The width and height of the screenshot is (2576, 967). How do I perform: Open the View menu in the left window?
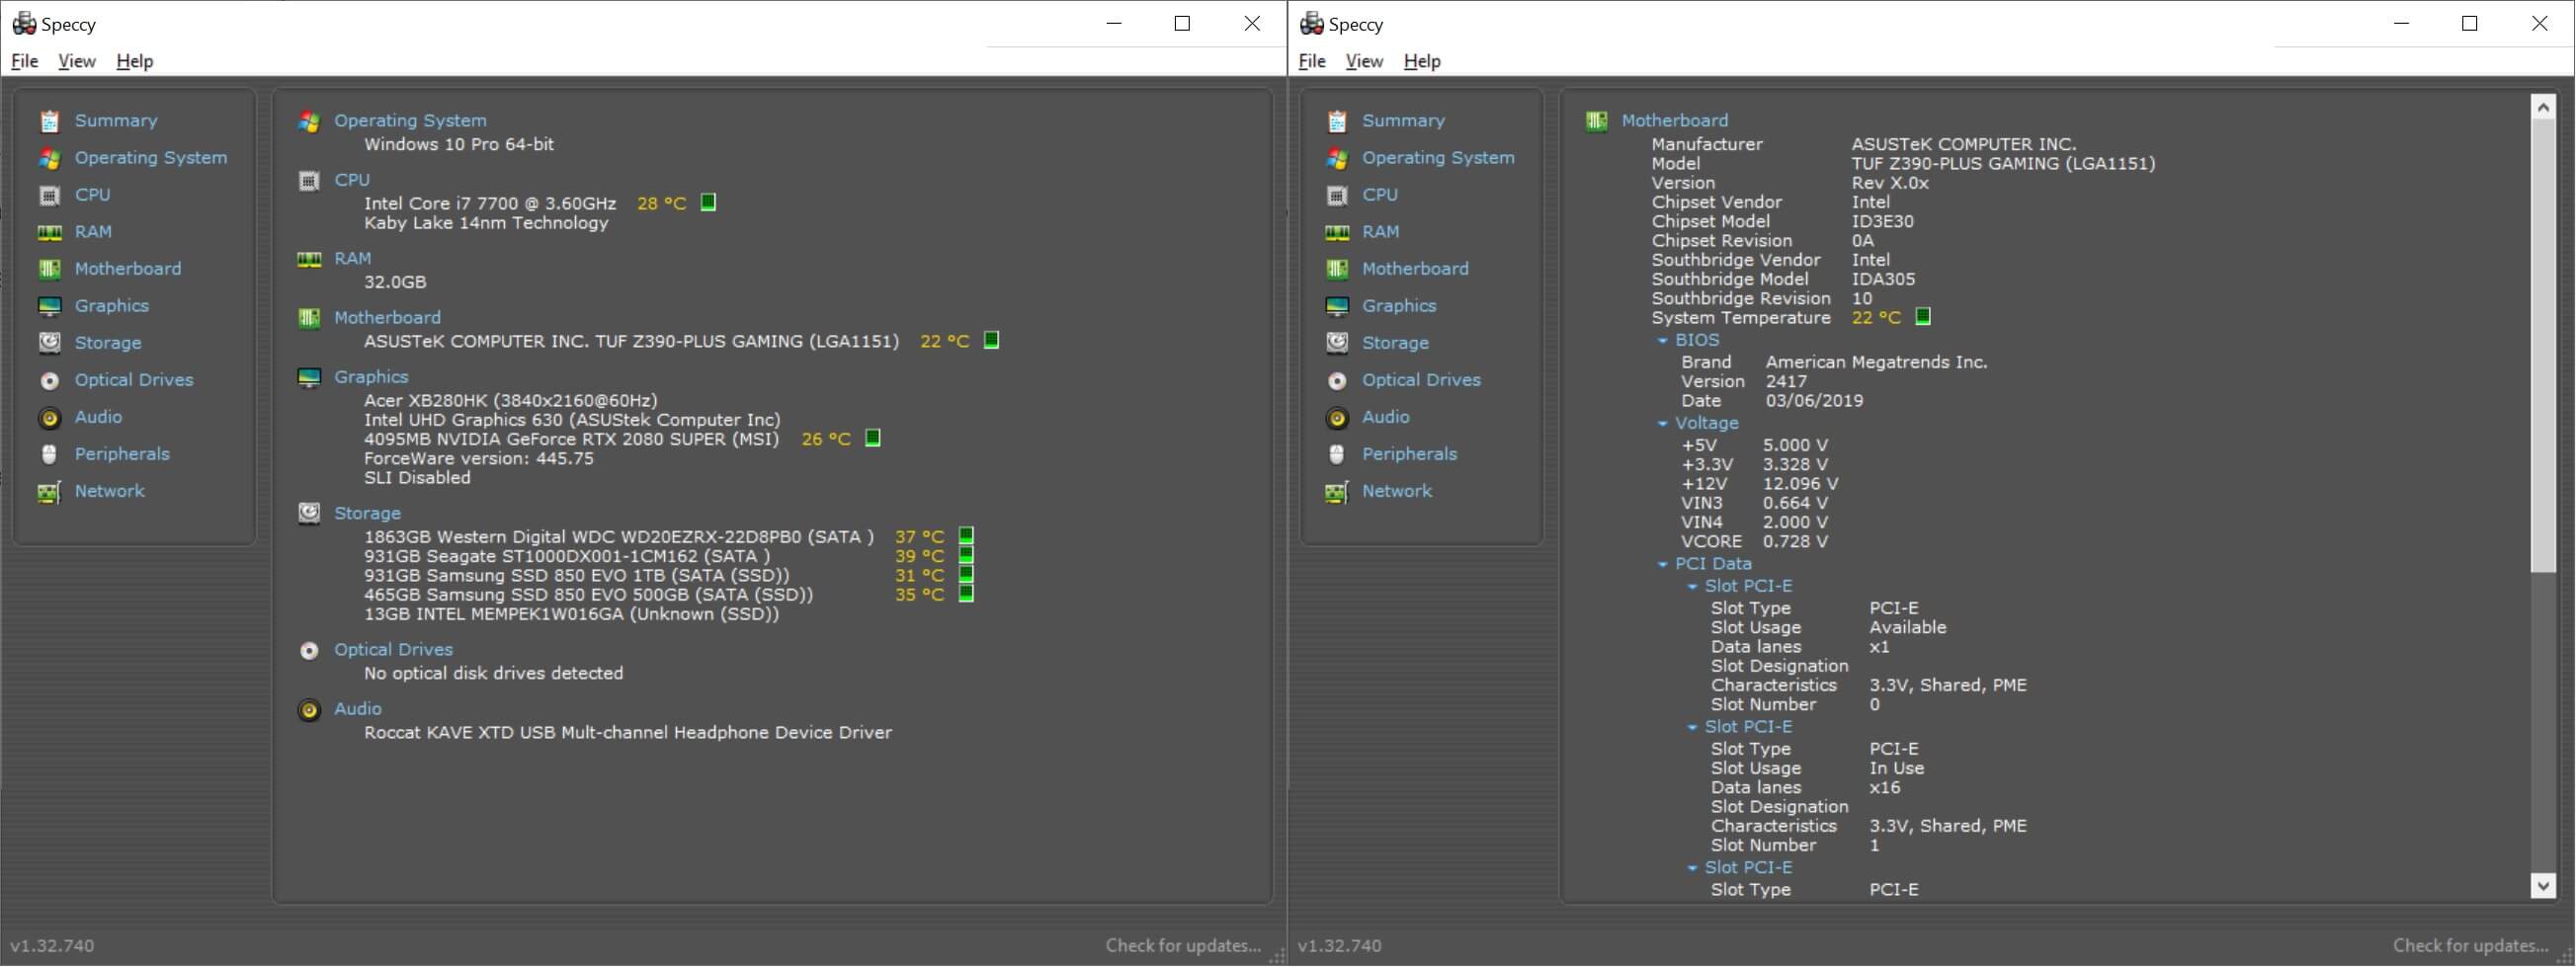(77, 61)
